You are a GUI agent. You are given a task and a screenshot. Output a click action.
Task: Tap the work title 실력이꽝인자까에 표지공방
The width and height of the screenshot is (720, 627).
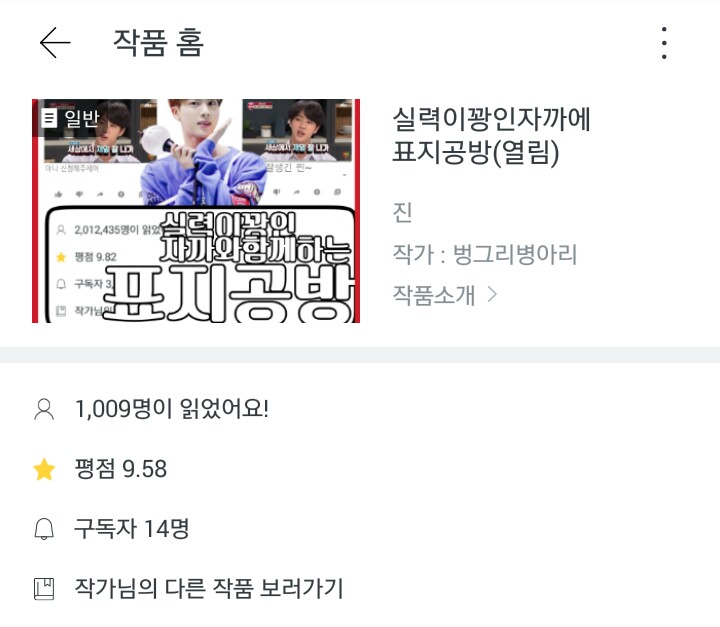[x=491, y=136]
